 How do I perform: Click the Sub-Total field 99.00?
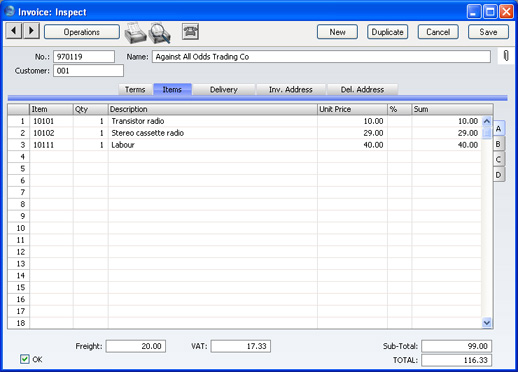tap(457, 346)
